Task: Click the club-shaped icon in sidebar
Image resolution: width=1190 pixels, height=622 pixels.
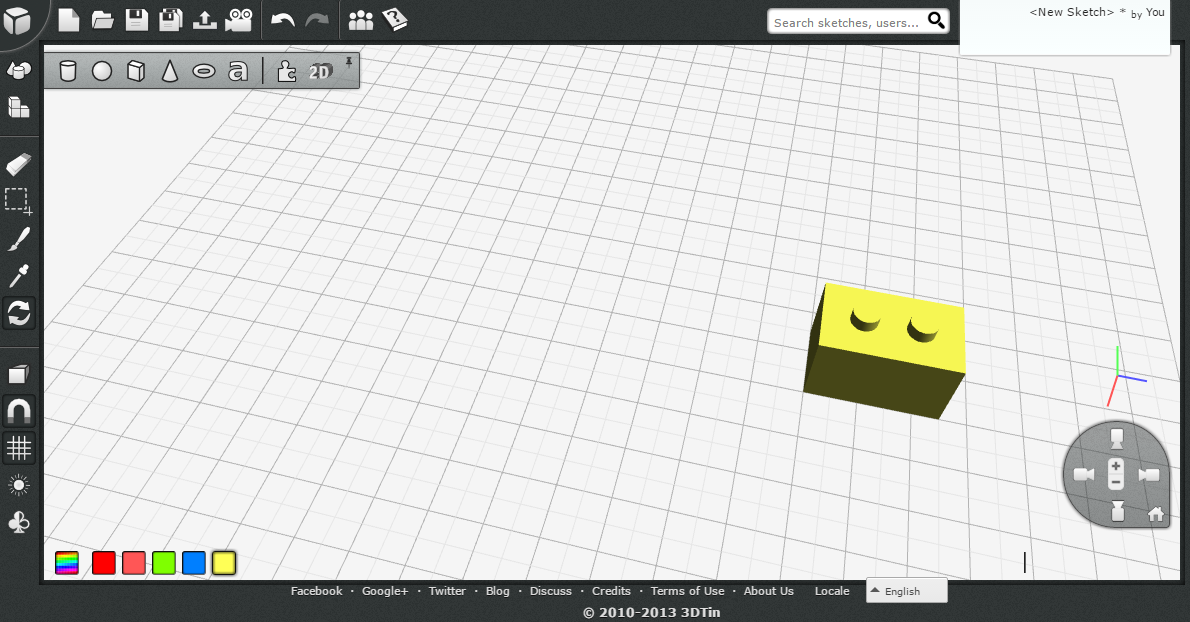Action: pos(18,522)
